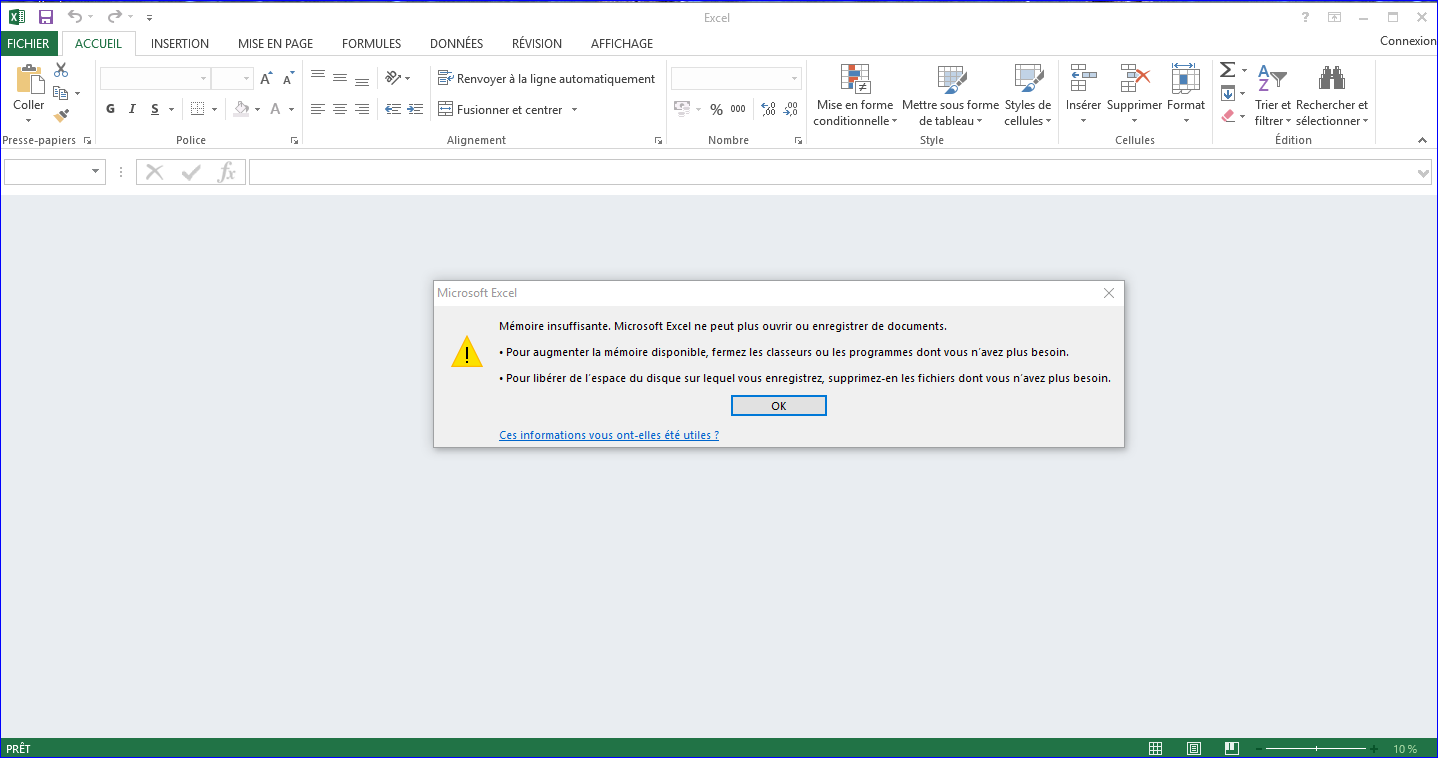Switch to Page Layout view in status bar
The height and width of the screenshot is (758, 1438).
[1194, 748]
